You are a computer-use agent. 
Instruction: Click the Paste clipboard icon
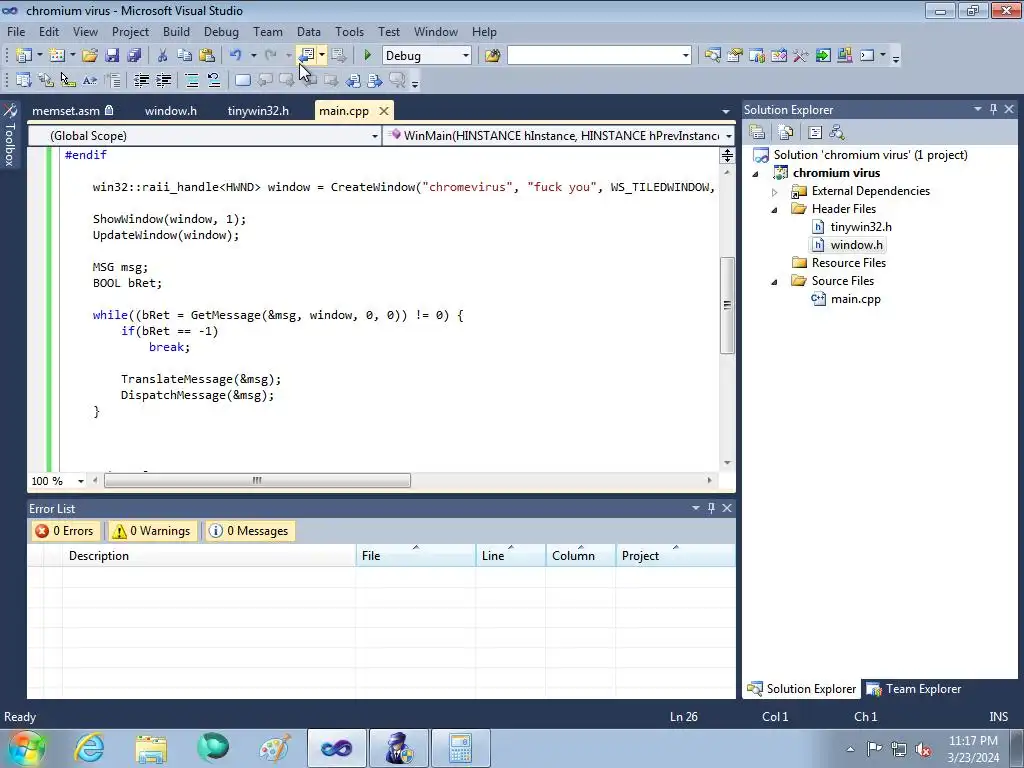[207, 56]
